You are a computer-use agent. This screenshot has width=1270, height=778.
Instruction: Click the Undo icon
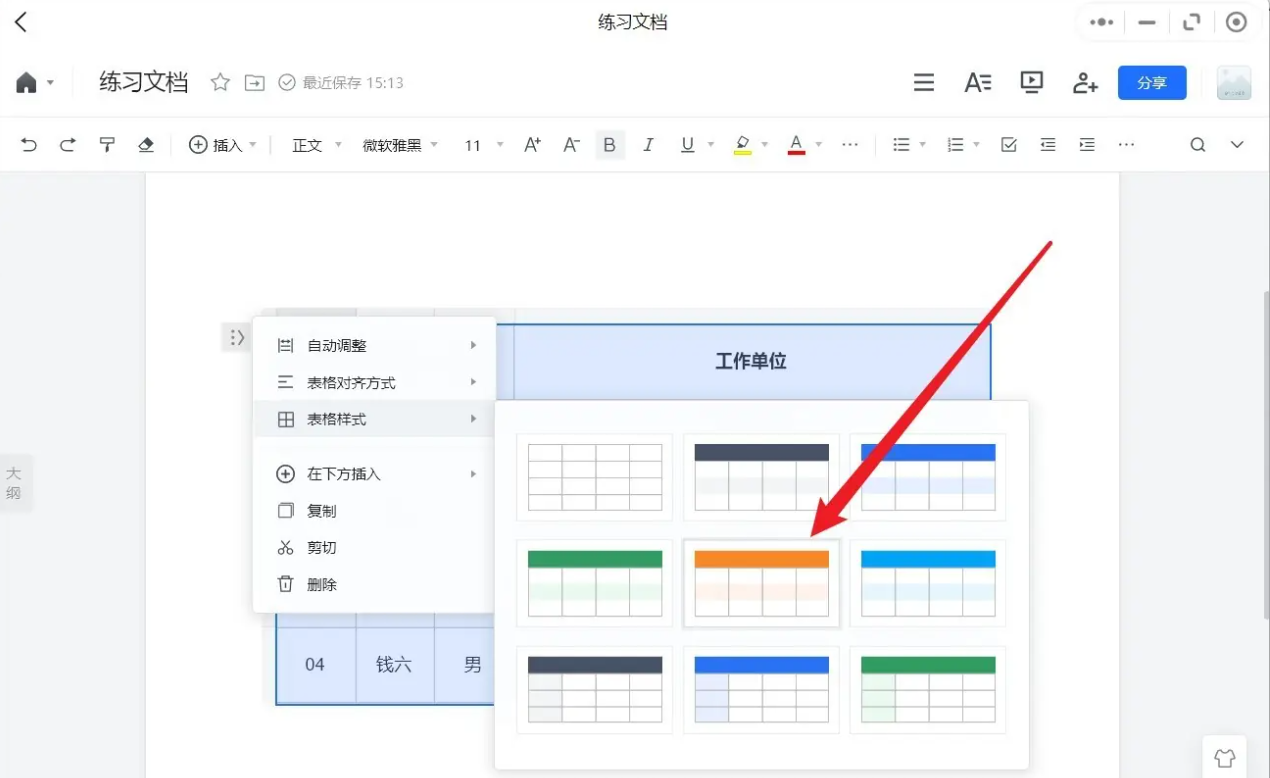(x=28, y=144)
